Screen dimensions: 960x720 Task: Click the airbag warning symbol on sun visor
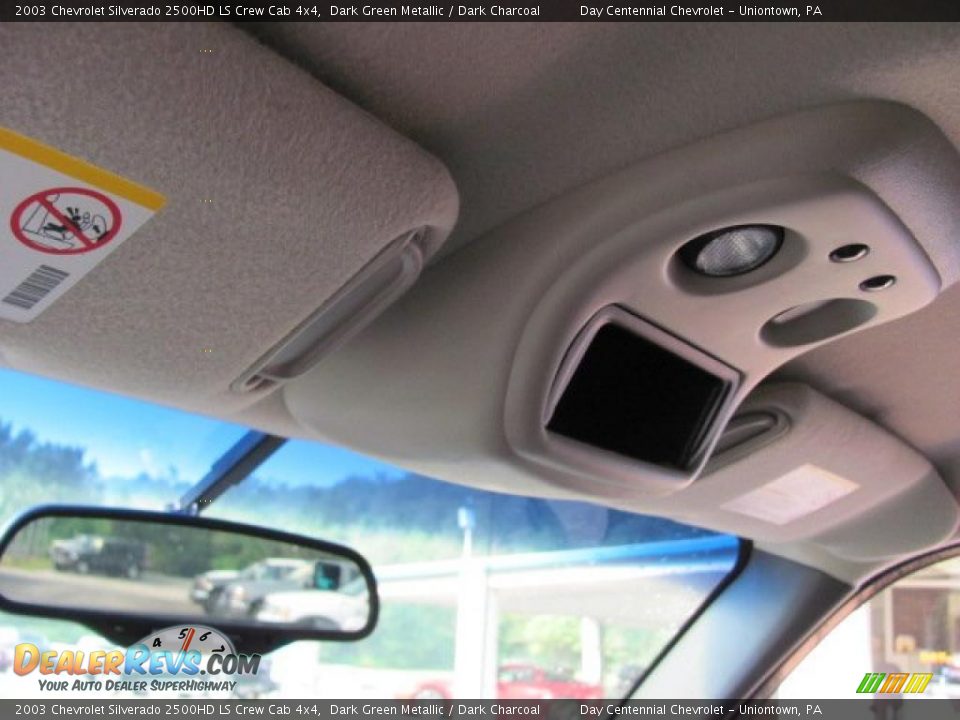[66, 220]
